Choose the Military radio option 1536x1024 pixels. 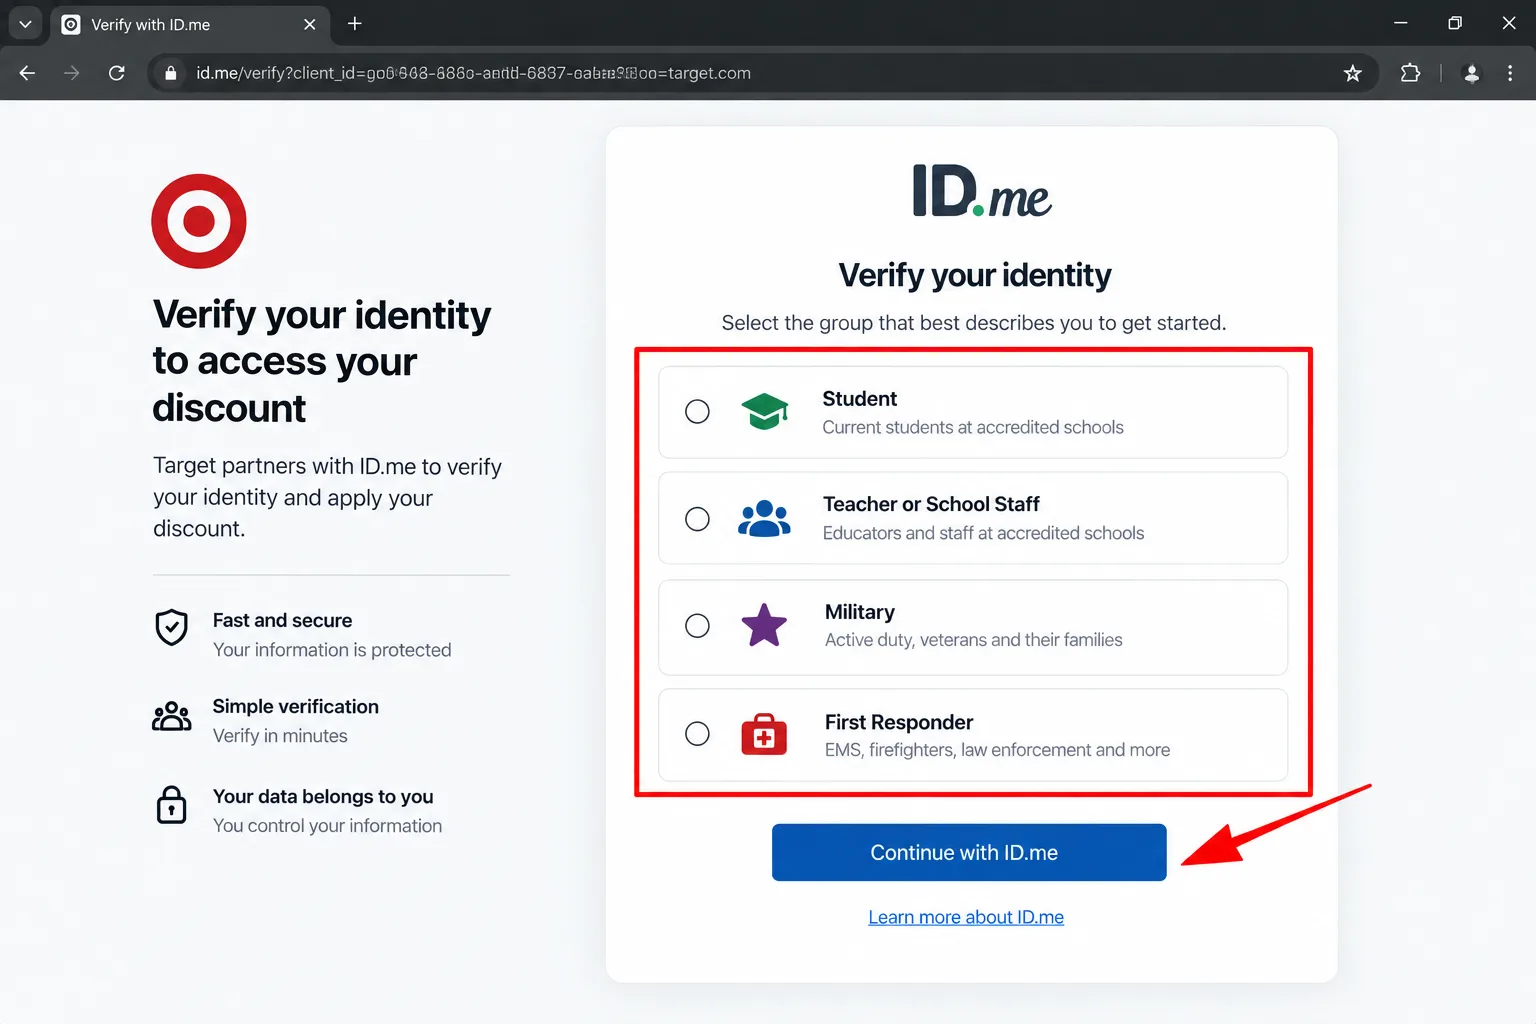pyautogui.click(x=697, y=626)
